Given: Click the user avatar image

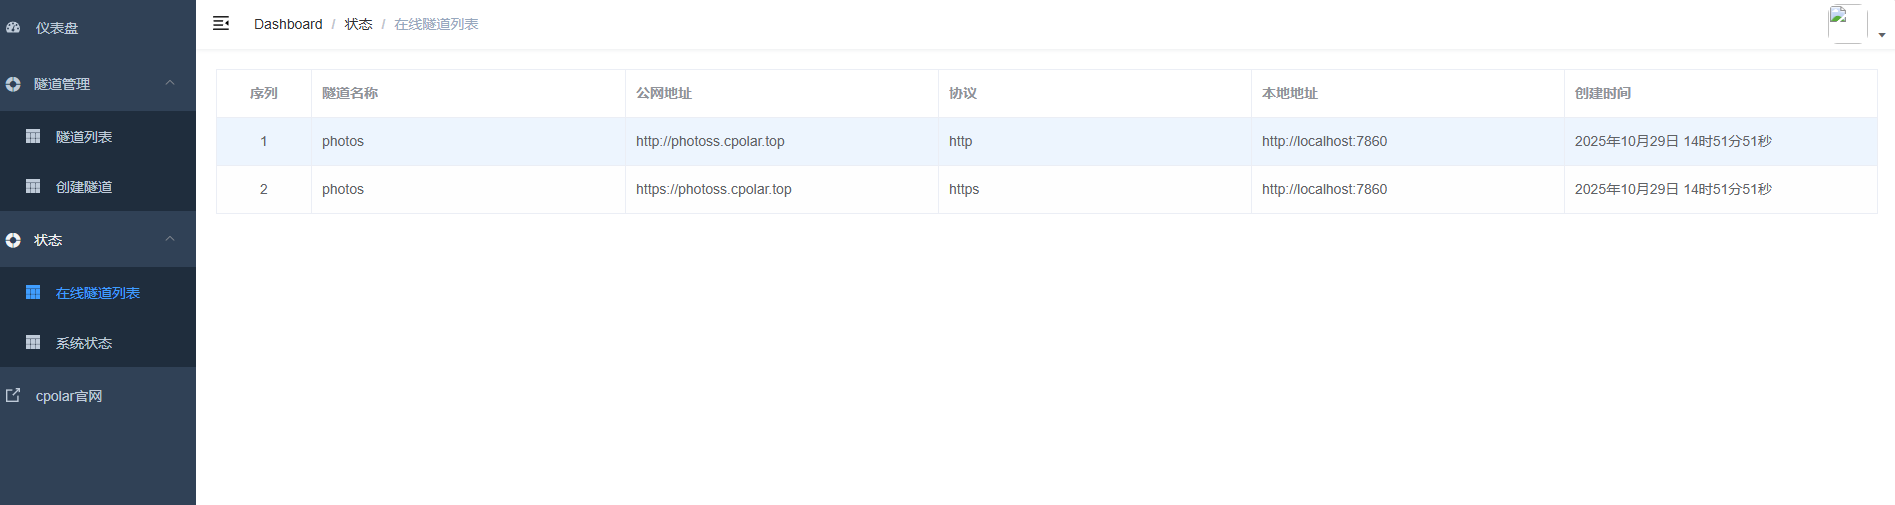Looking at the screenshot, I should 1846,24.
